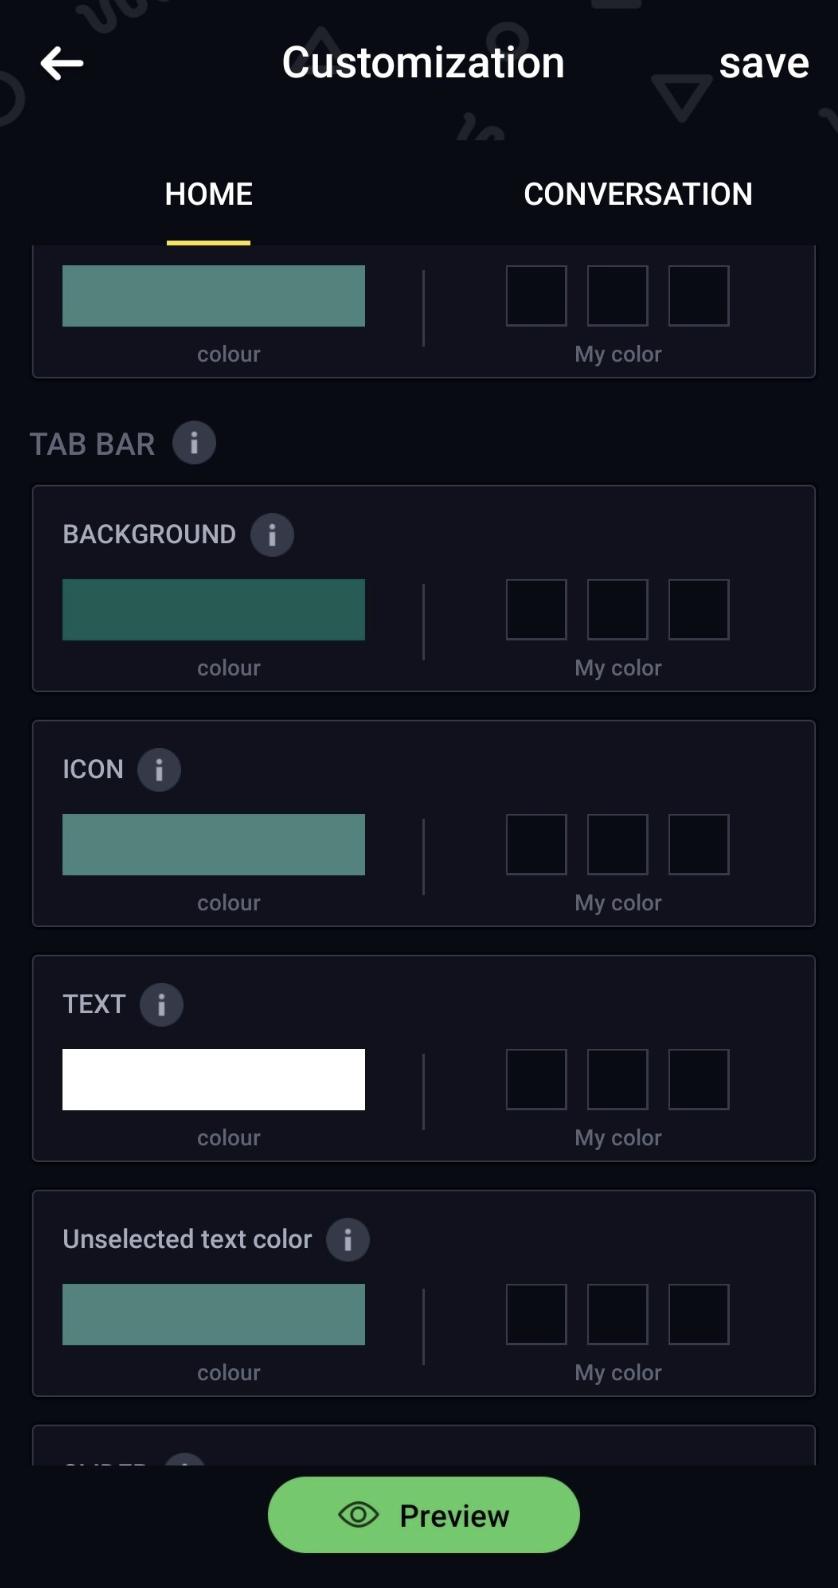Open the TEXT info icon
Screen dimensions: 838x1588
[161, 1005]
